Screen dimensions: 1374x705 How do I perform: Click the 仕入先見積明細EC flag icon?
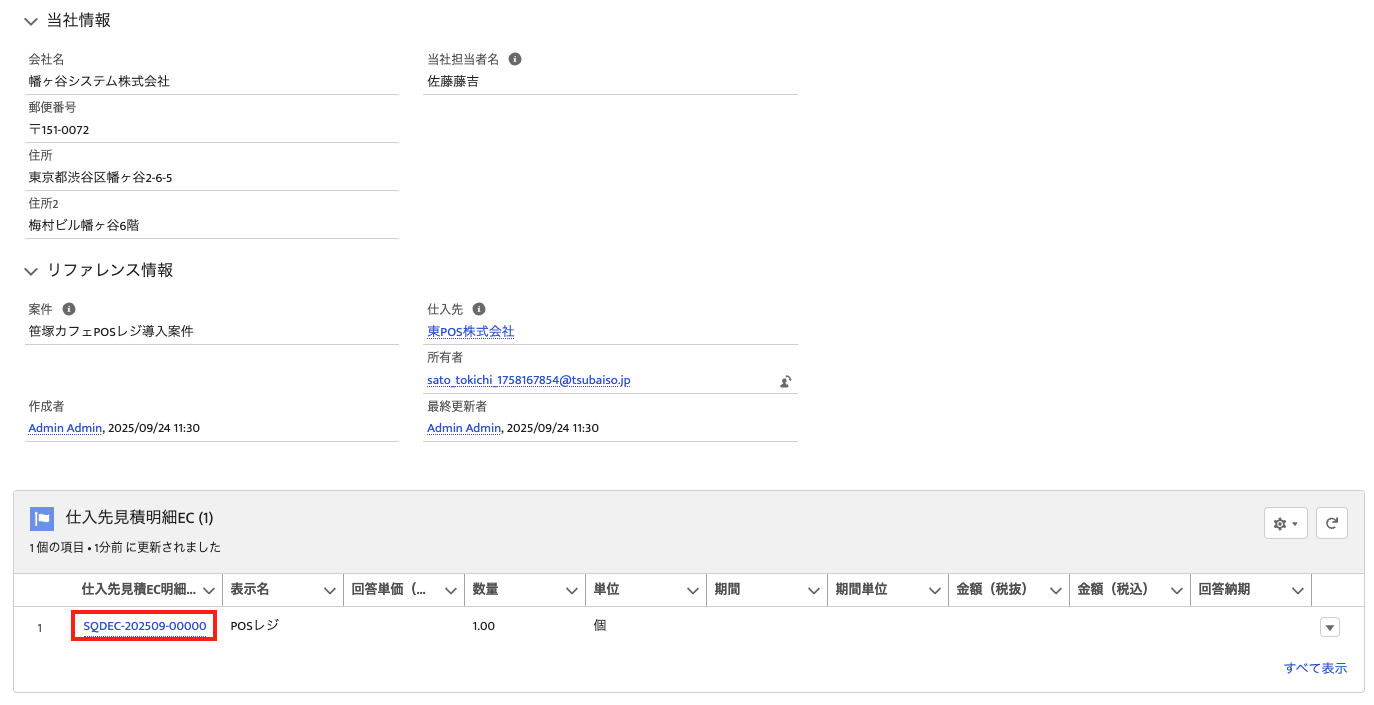pos(42,518)
